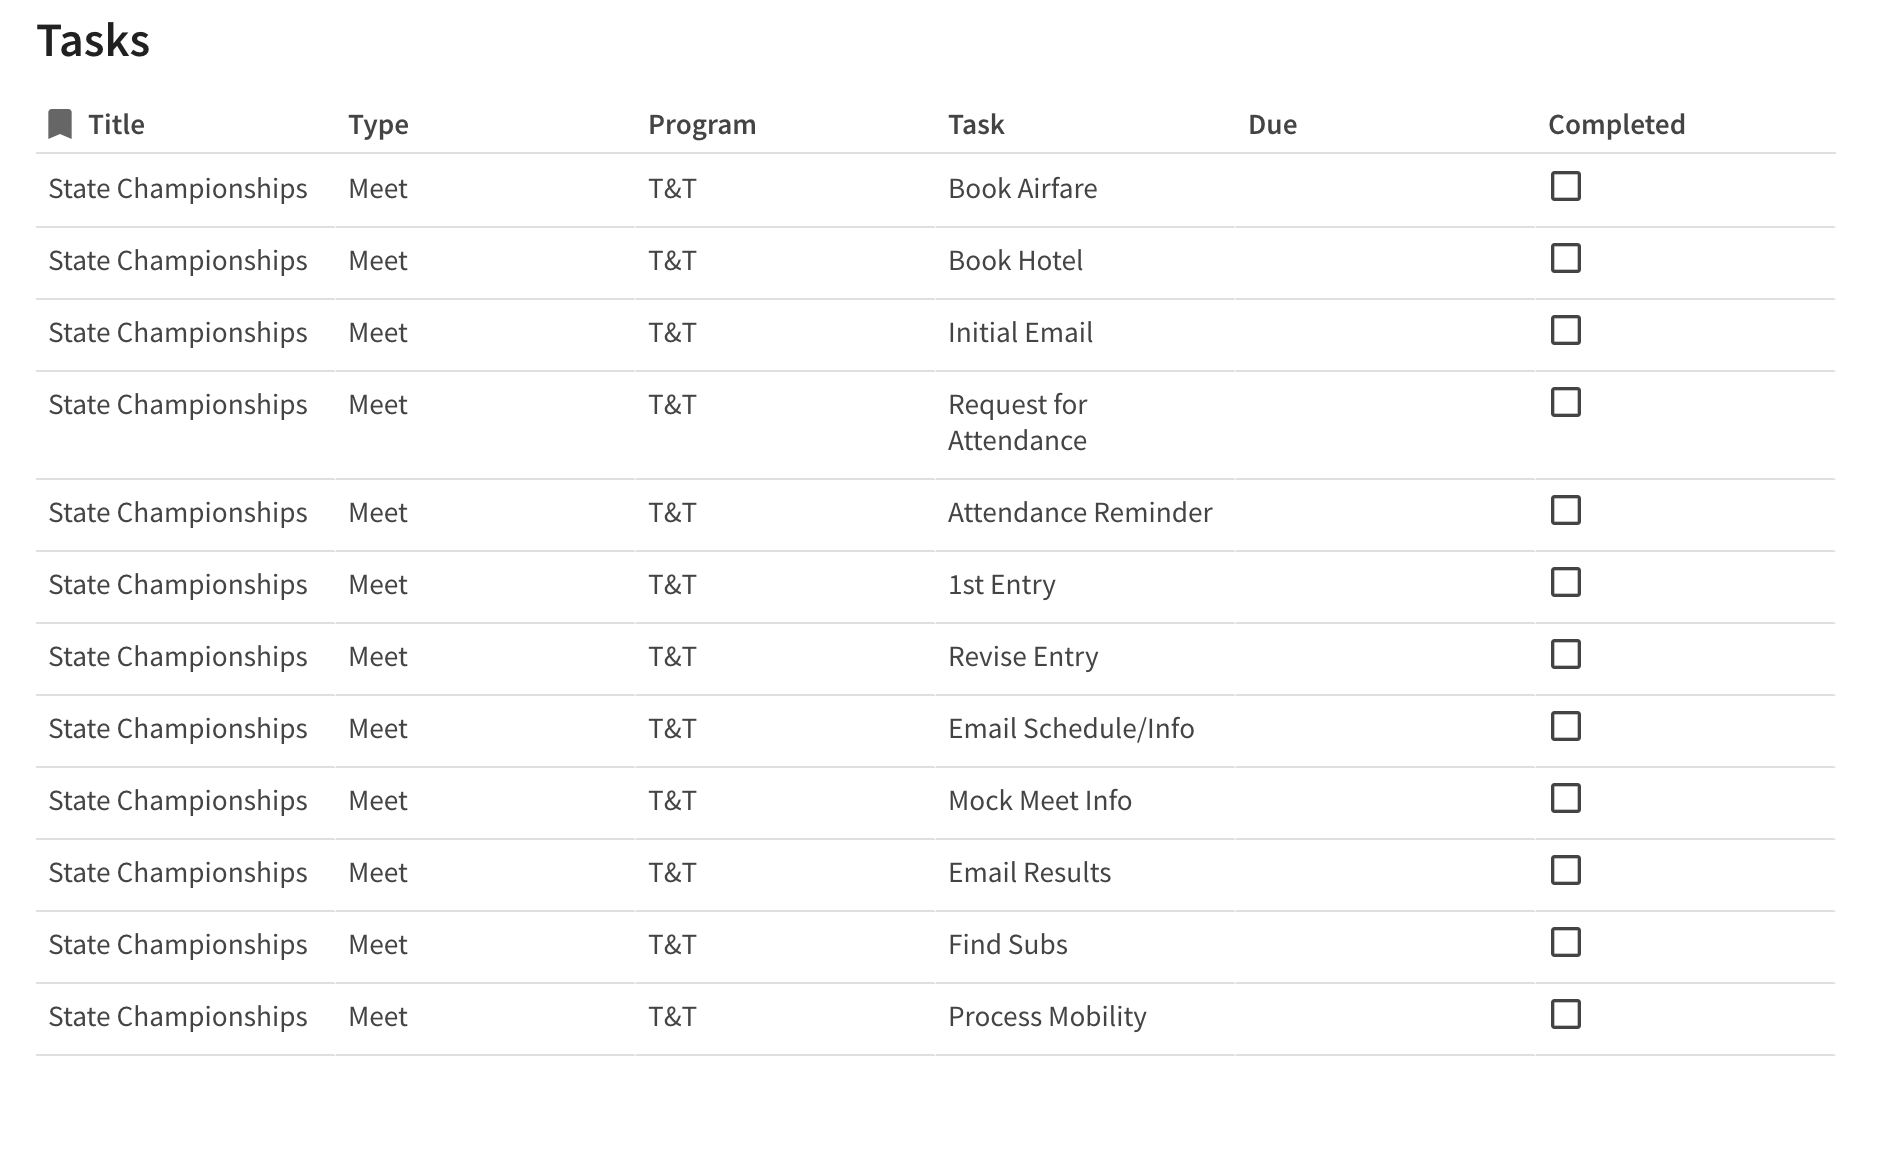This screenshot has height=1156, width=1890.
Task: Sort by the Type column header
Action: 378,125
